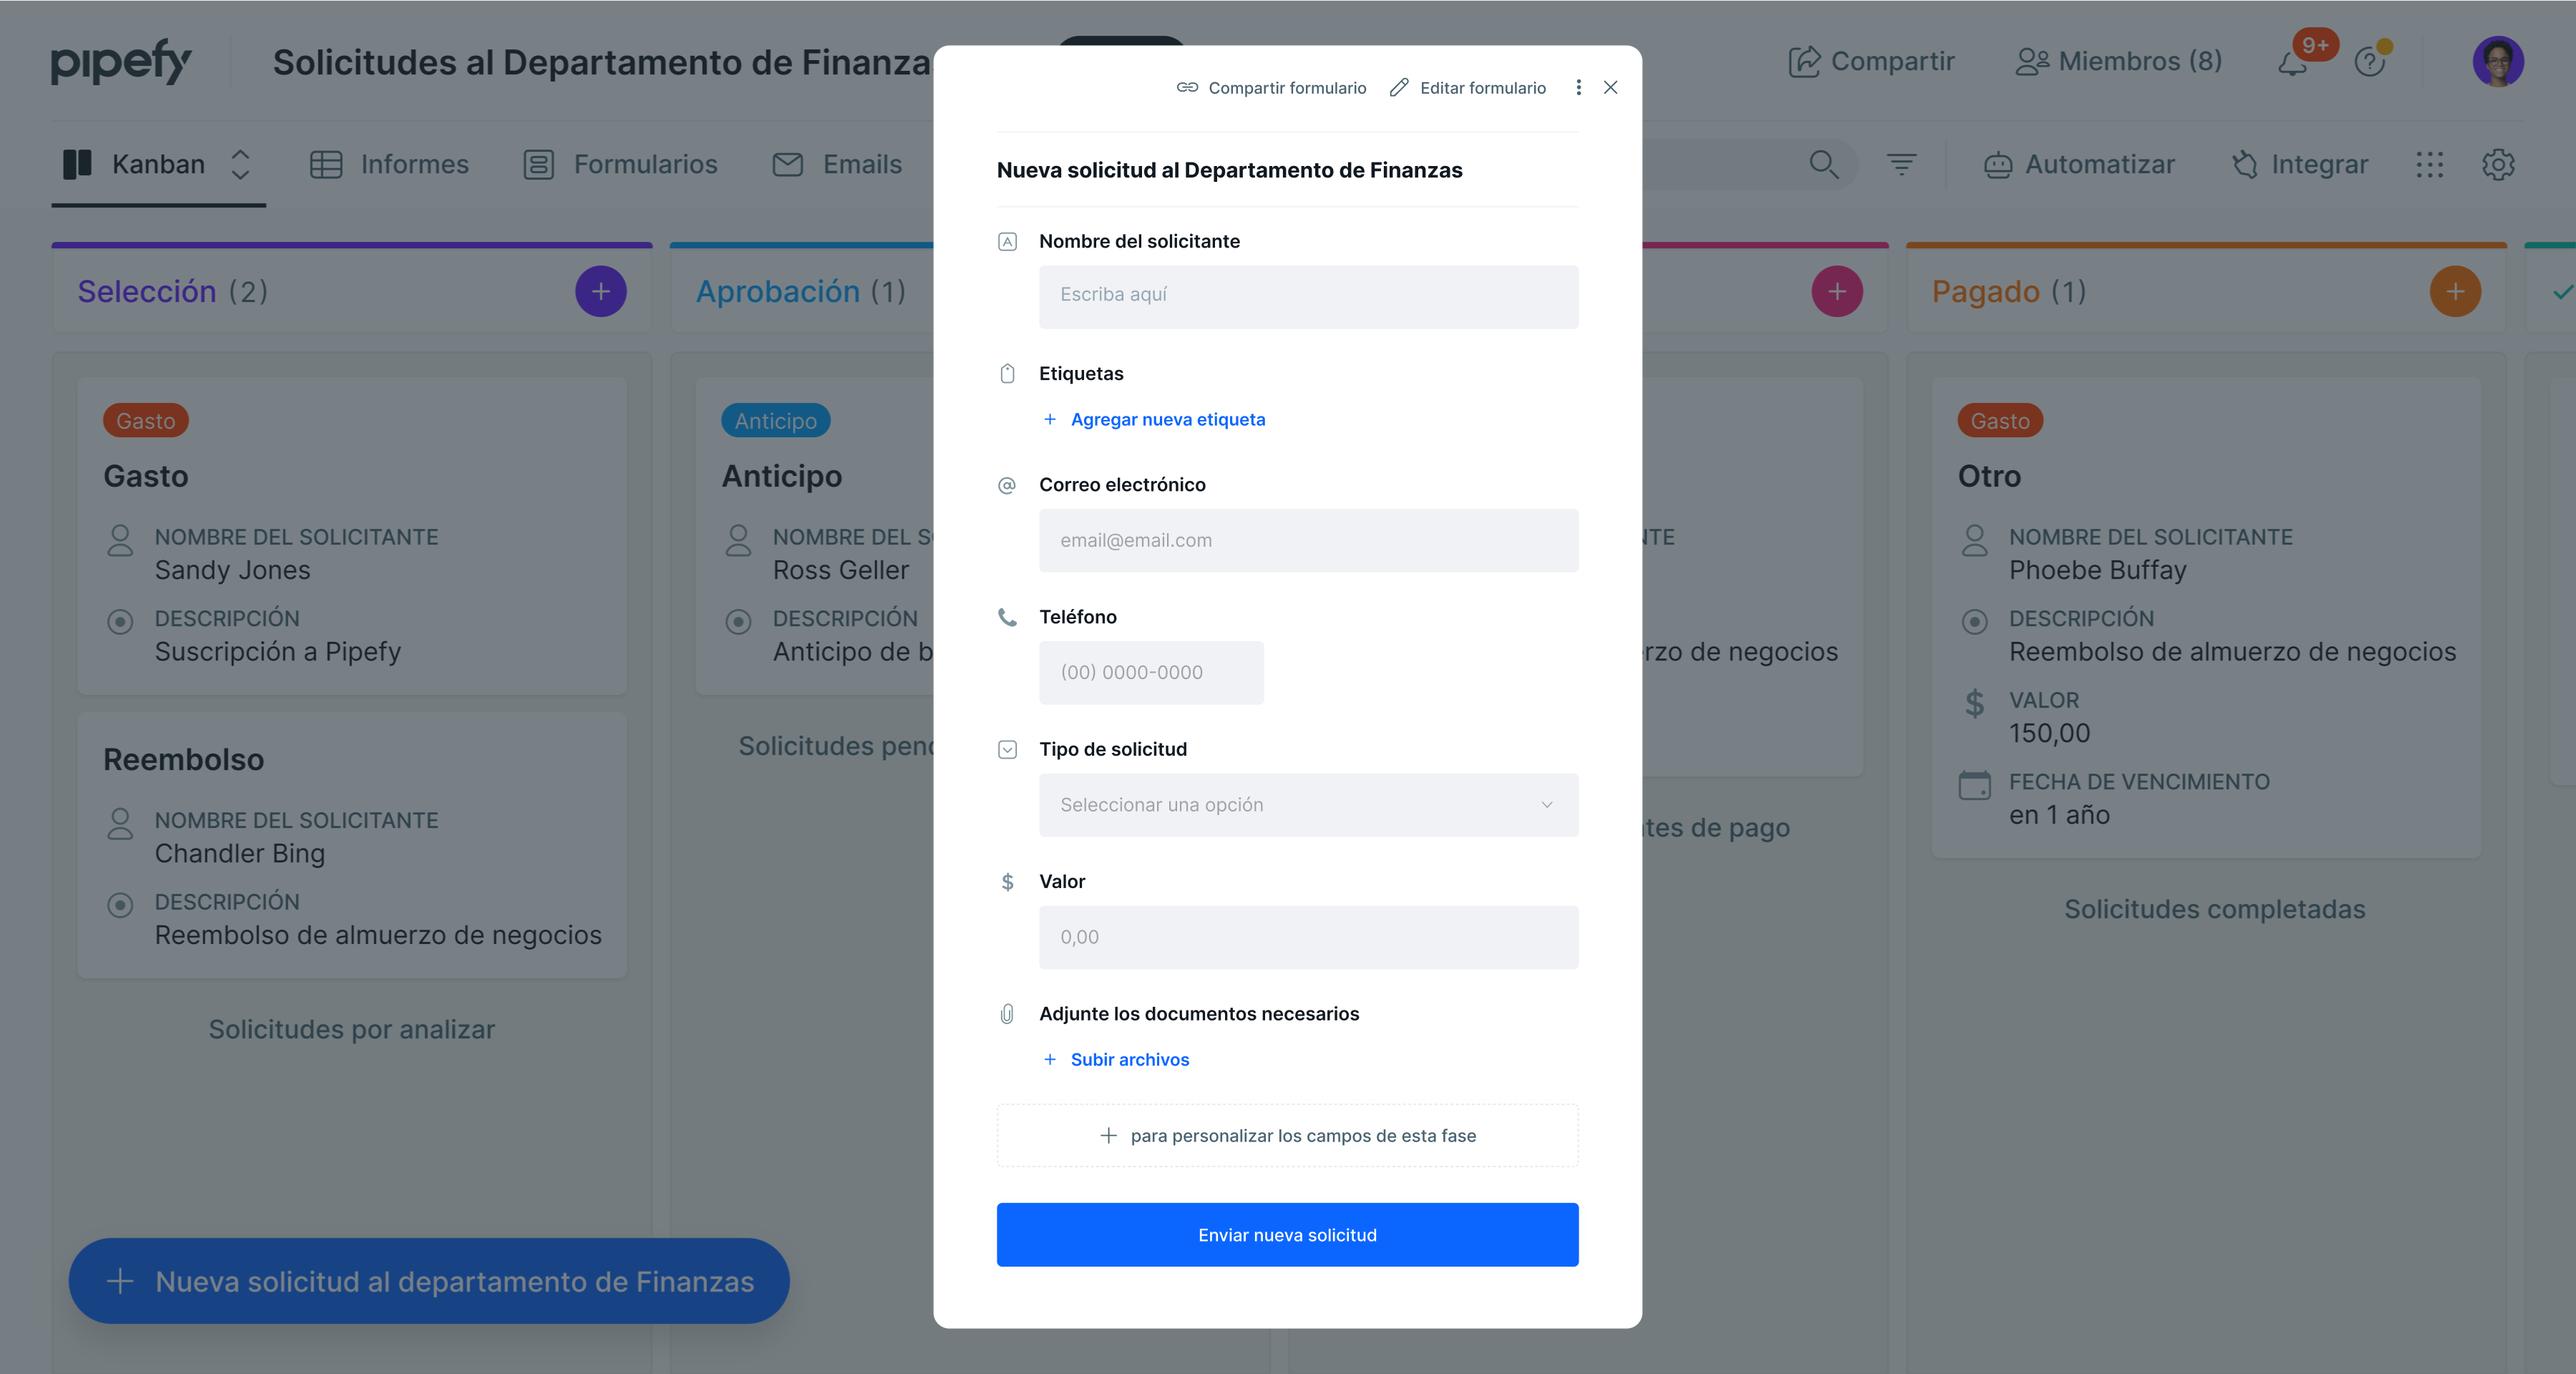This screenshot has width=2576, height=1374.
Task: Click Agregar nueva etiqueta link
Action: coord(1166,420)
